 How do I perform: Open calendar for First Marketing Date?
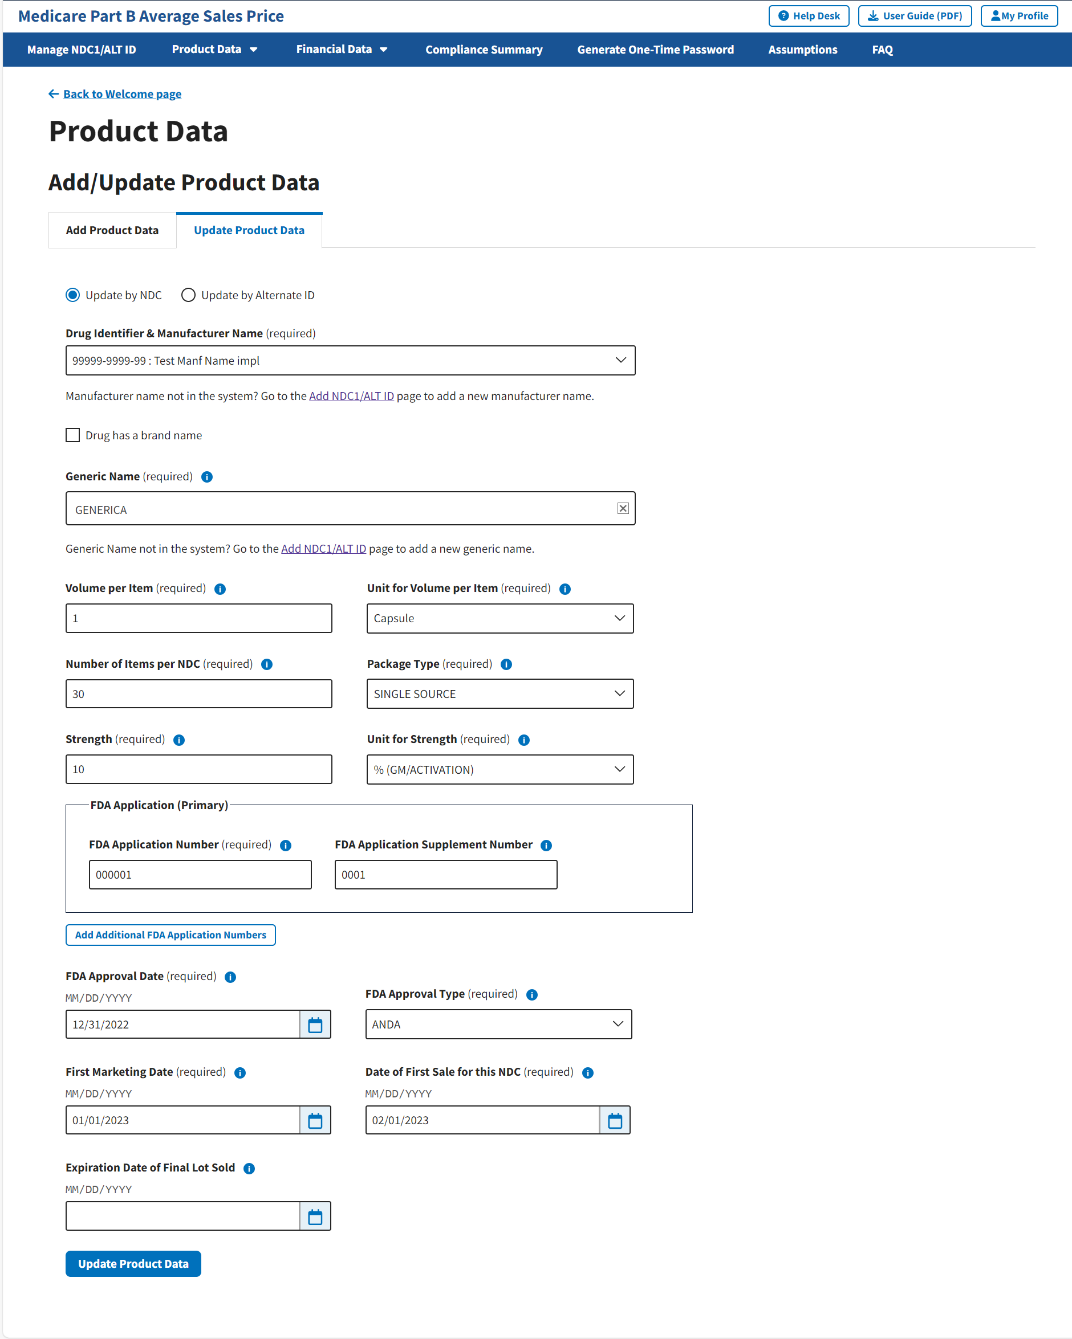(315, 1121)
